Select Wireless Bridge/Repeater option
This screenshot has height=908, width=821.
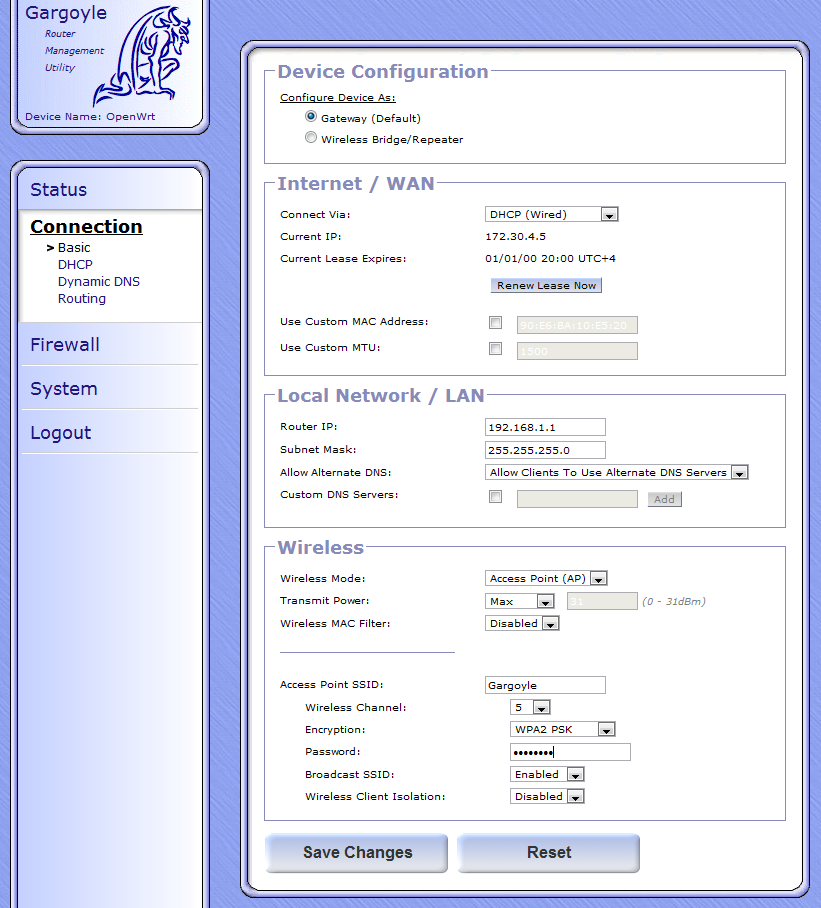pos(311,139)
